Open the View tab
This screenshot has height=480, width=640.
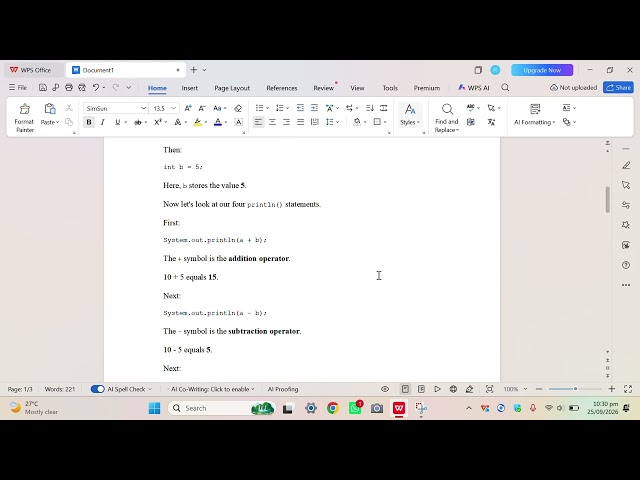tap(357, 88)
